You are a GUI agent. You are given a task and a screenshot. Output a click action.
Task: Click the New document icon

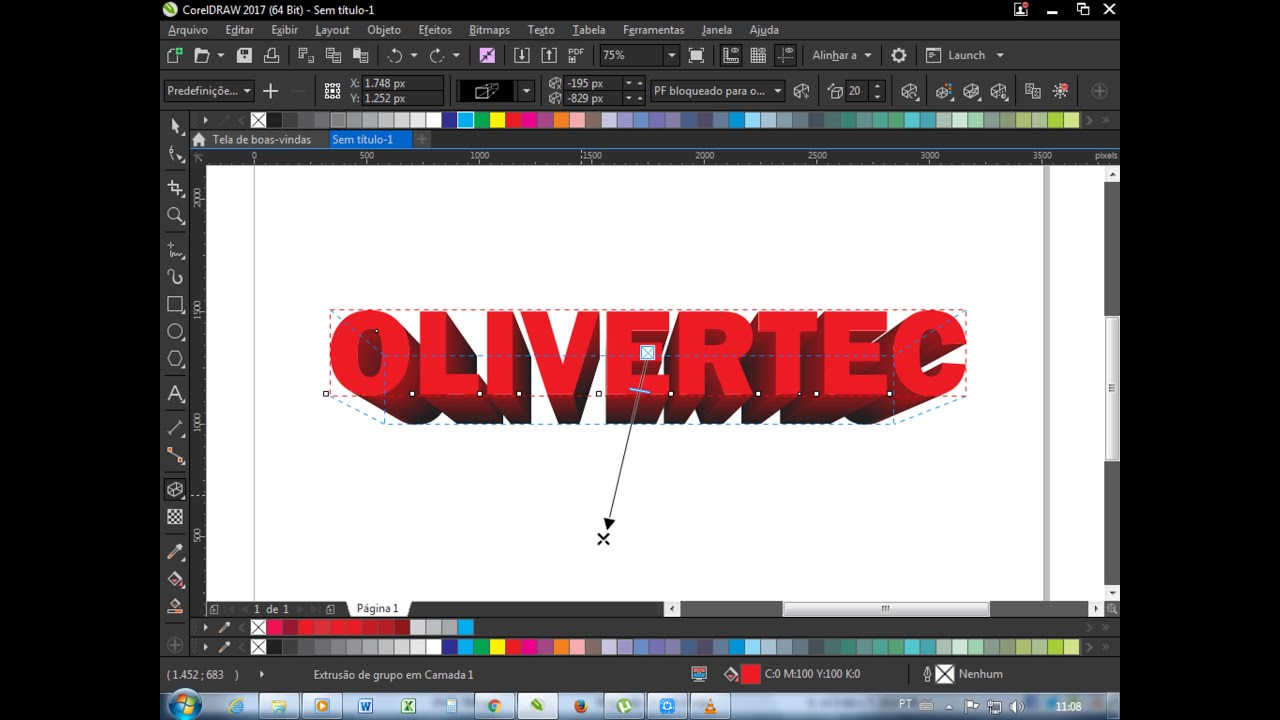[x=175, y=56]
